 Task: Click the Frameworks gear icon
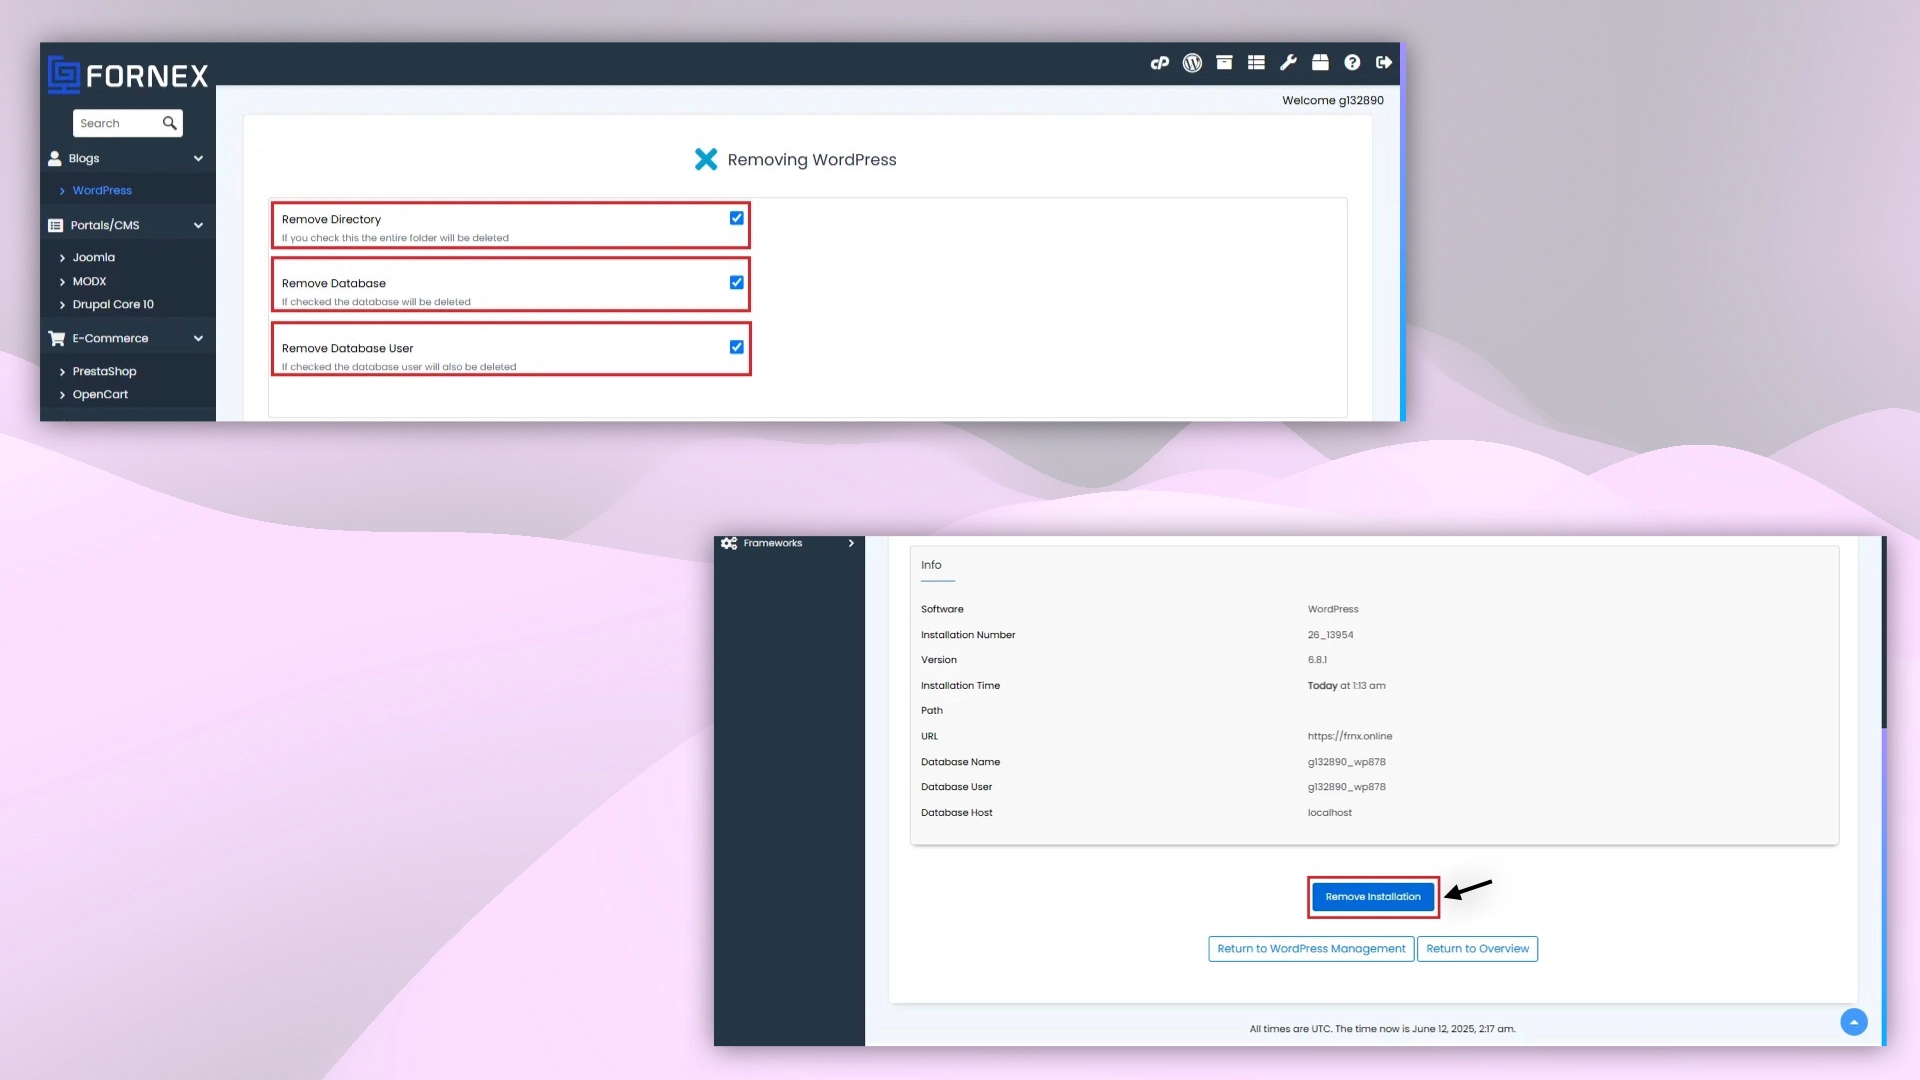[x=728, y=543]
